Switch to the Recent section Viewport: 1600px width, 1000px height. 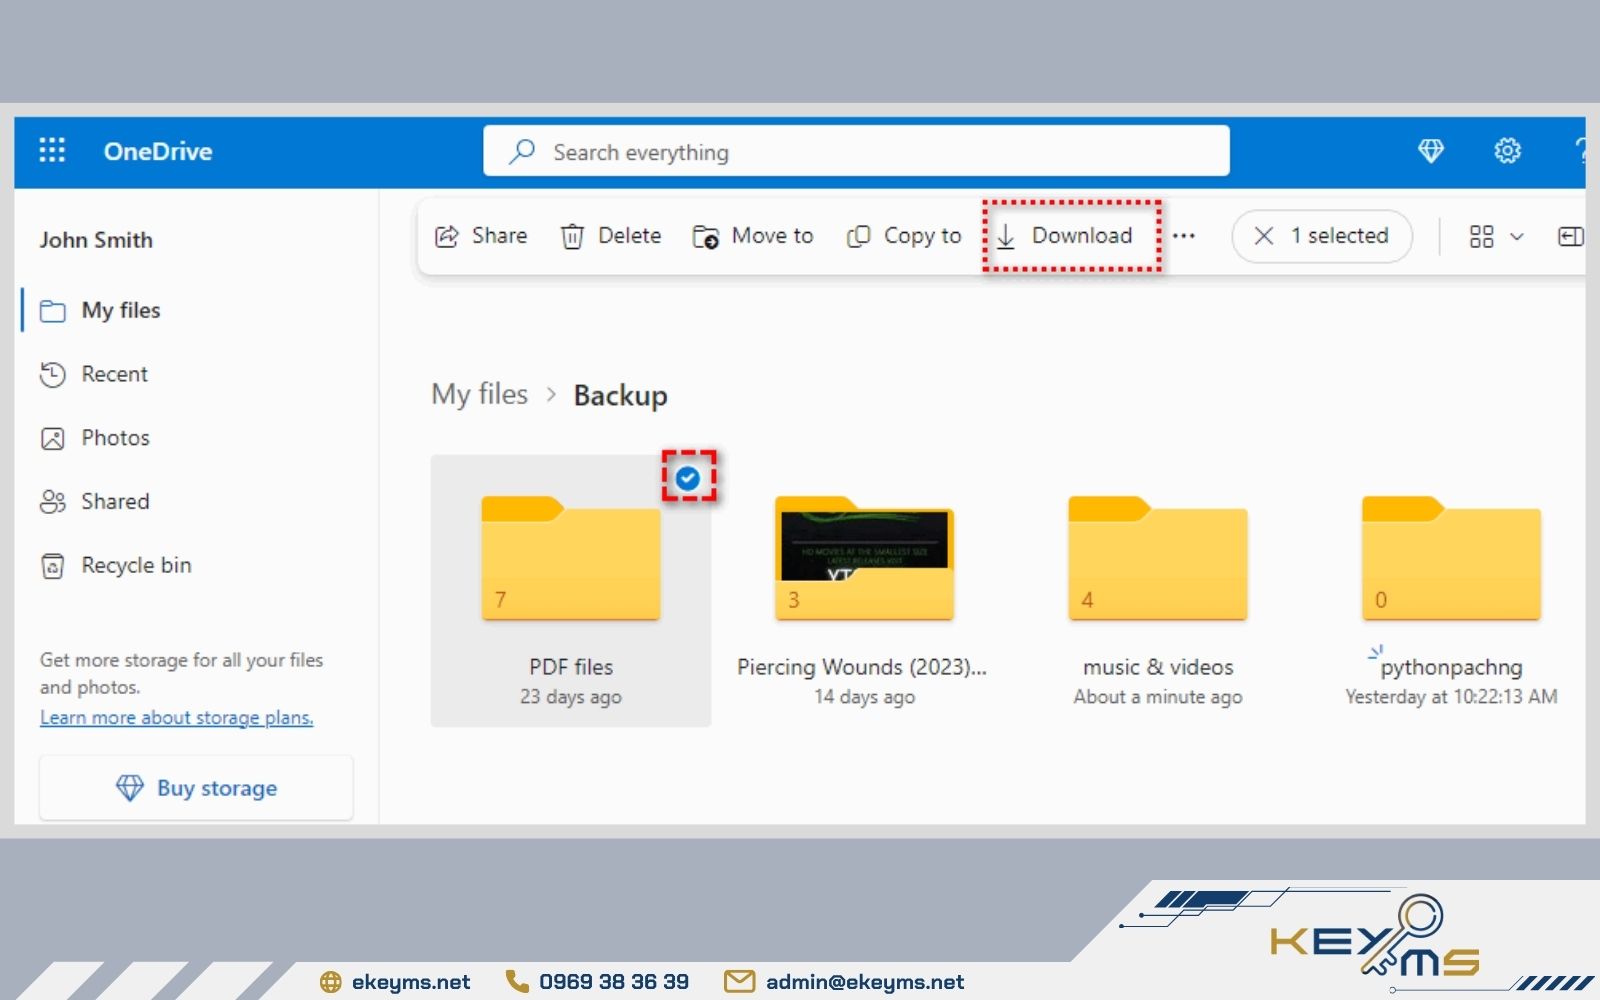coord(115,373)
